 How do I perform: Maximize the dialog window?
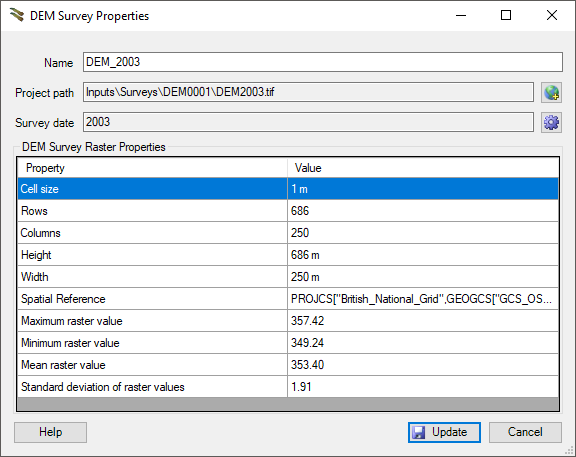click(506, 15)
